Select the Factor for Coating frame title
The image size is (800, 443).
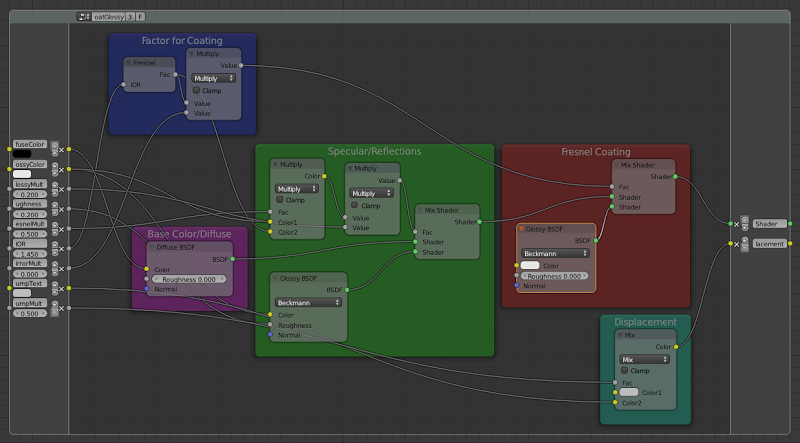click(182, 41)
